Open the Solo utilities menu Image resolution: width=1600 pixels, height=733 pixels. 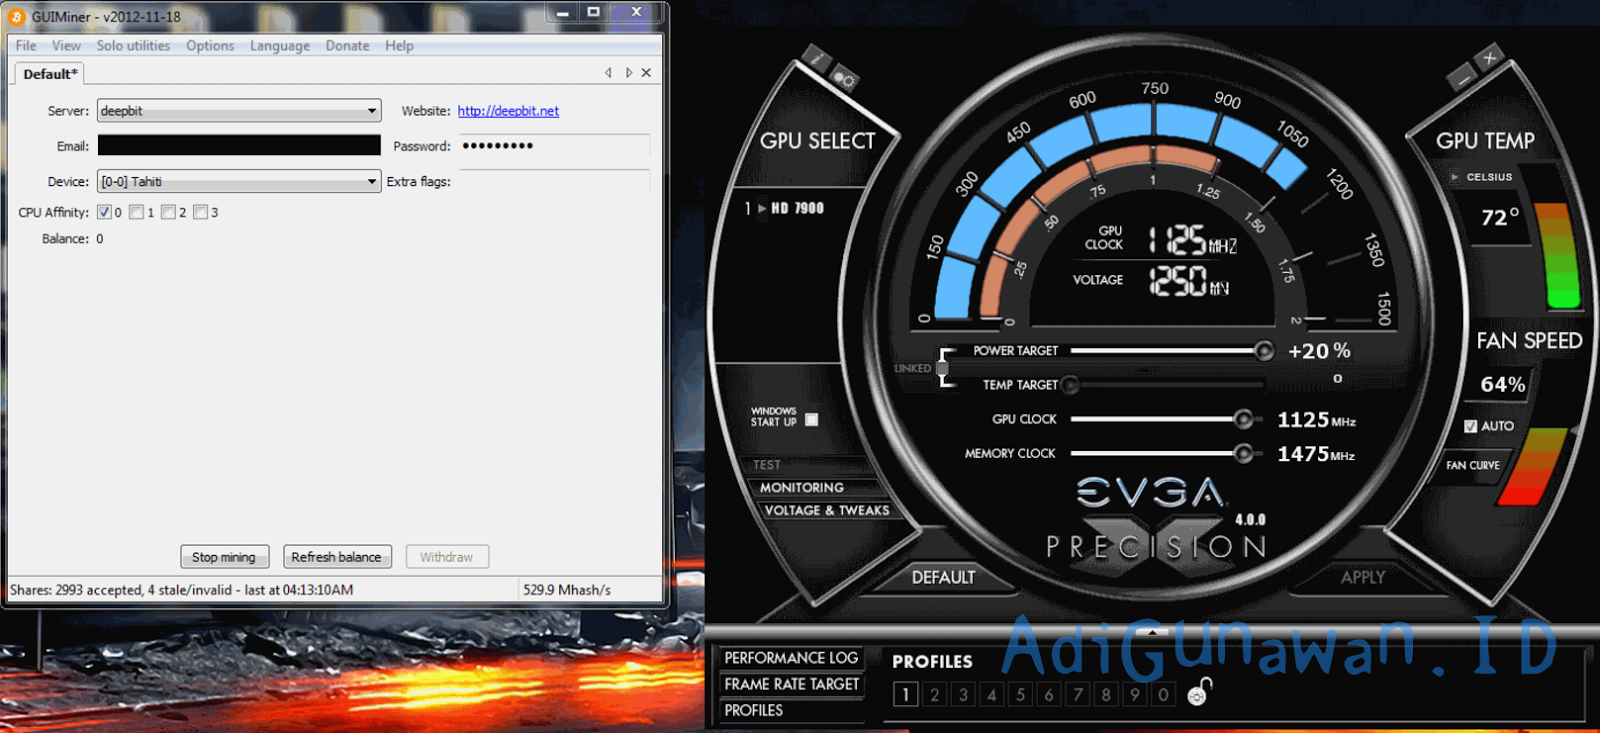click(x=133, y=46)
